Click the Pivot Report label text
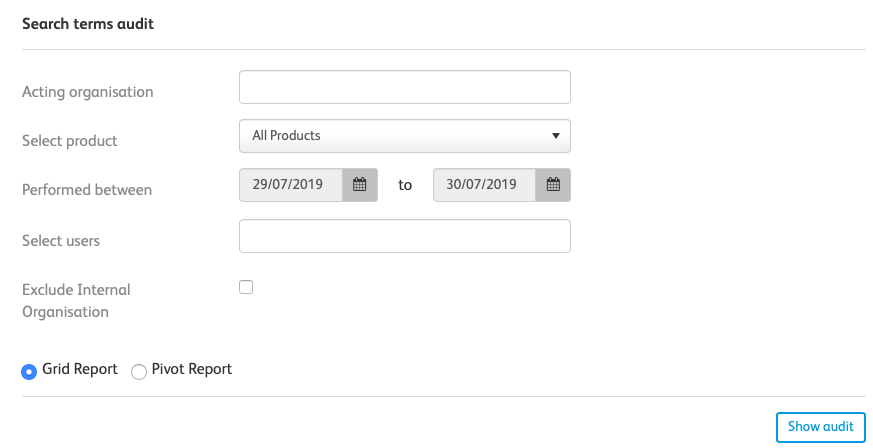Viewport: 873px width, 448px height. point(192,369)
